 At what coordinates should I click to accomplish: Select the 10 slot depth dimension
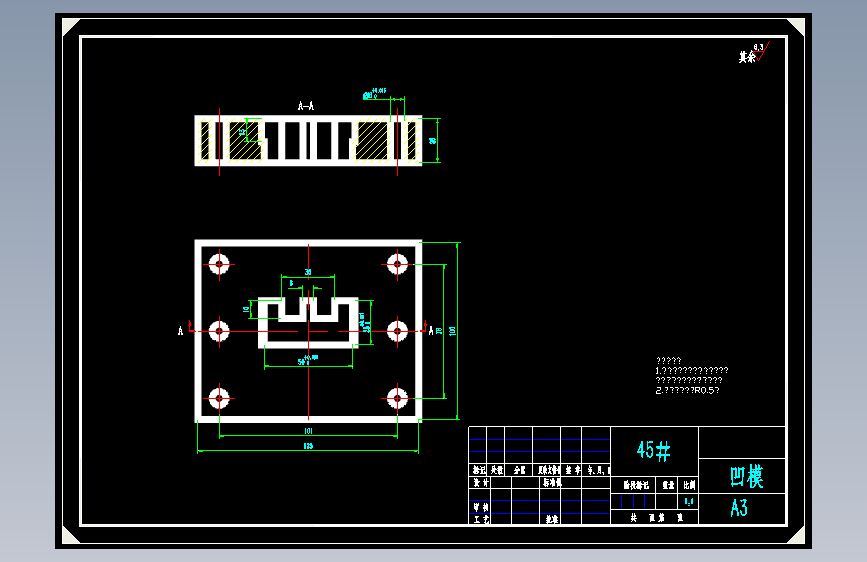(x=246, y=309)
